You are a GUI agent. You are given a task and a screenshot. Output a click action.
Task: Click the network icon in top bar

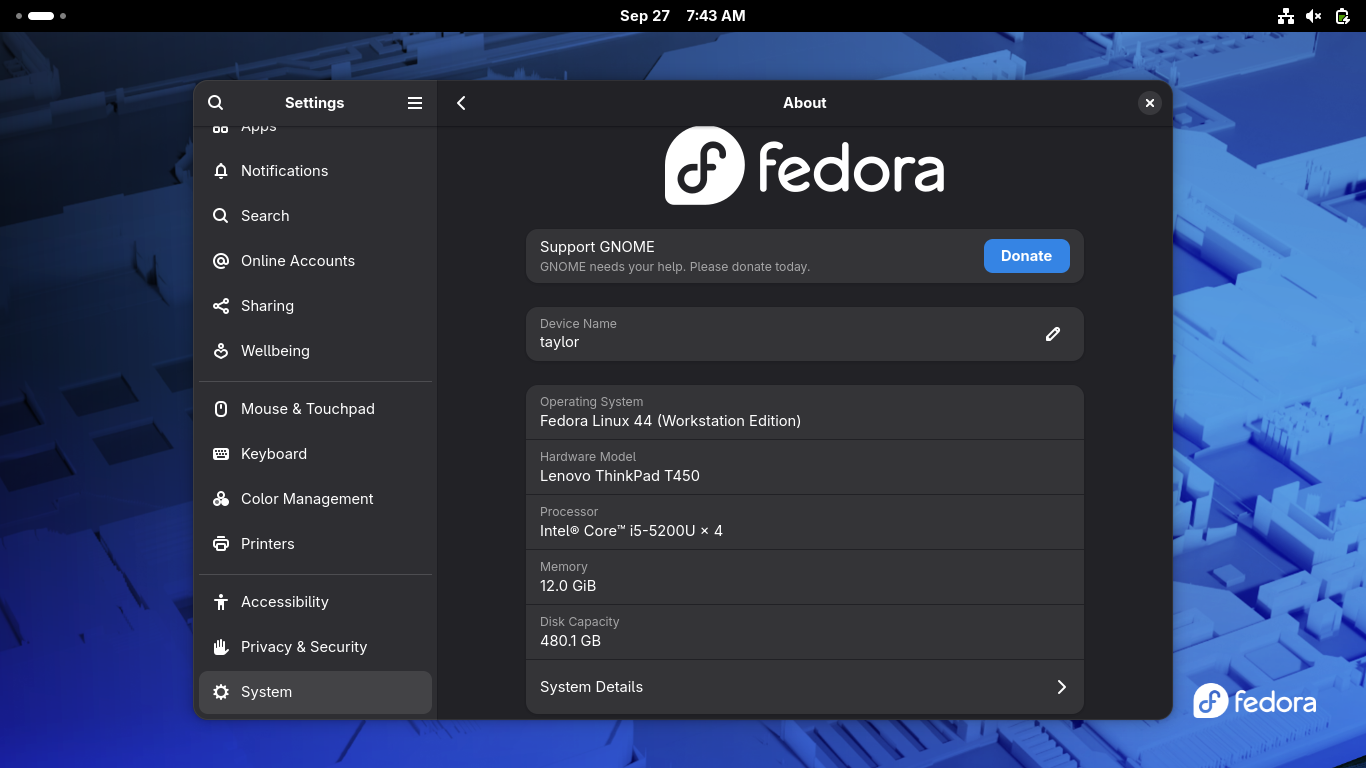pyautogui.click(x=1286, y=16)
